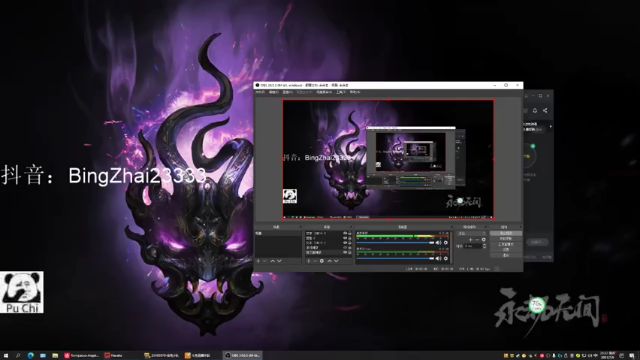Open taskbar search magnifier
Viewport: 640px width, 360px height.
click(18, 356)
